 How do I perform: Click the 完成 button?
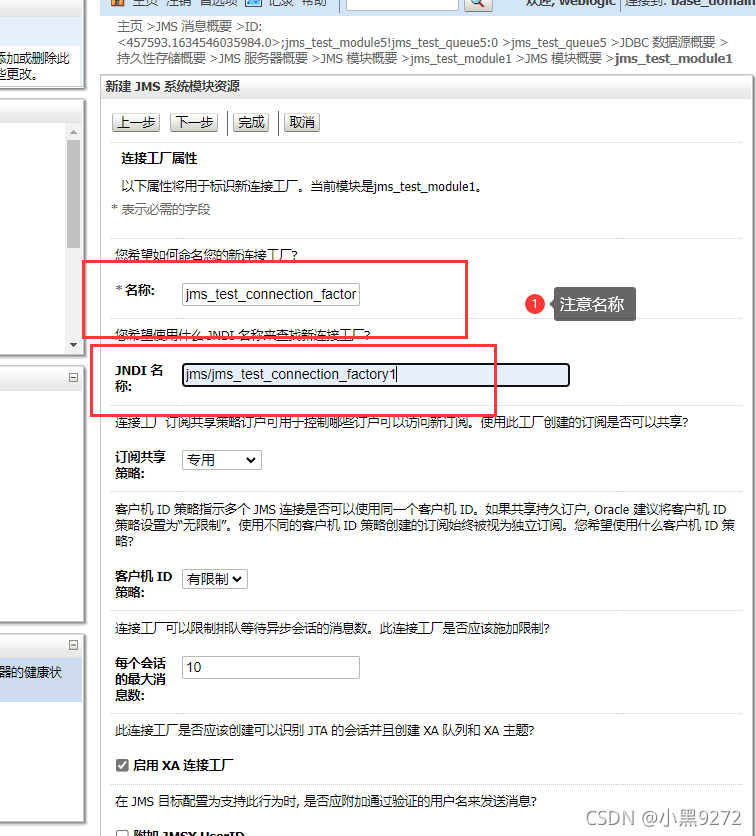pos(251,123)
